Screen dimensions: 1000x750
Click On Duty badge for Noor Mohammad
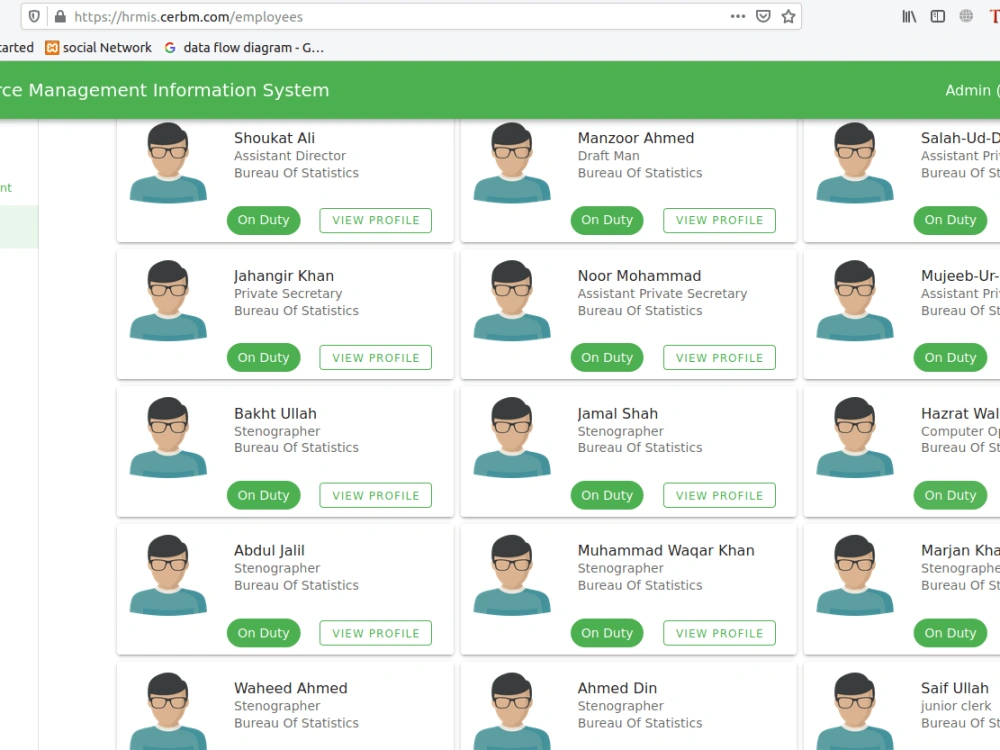tap(607, 358)
